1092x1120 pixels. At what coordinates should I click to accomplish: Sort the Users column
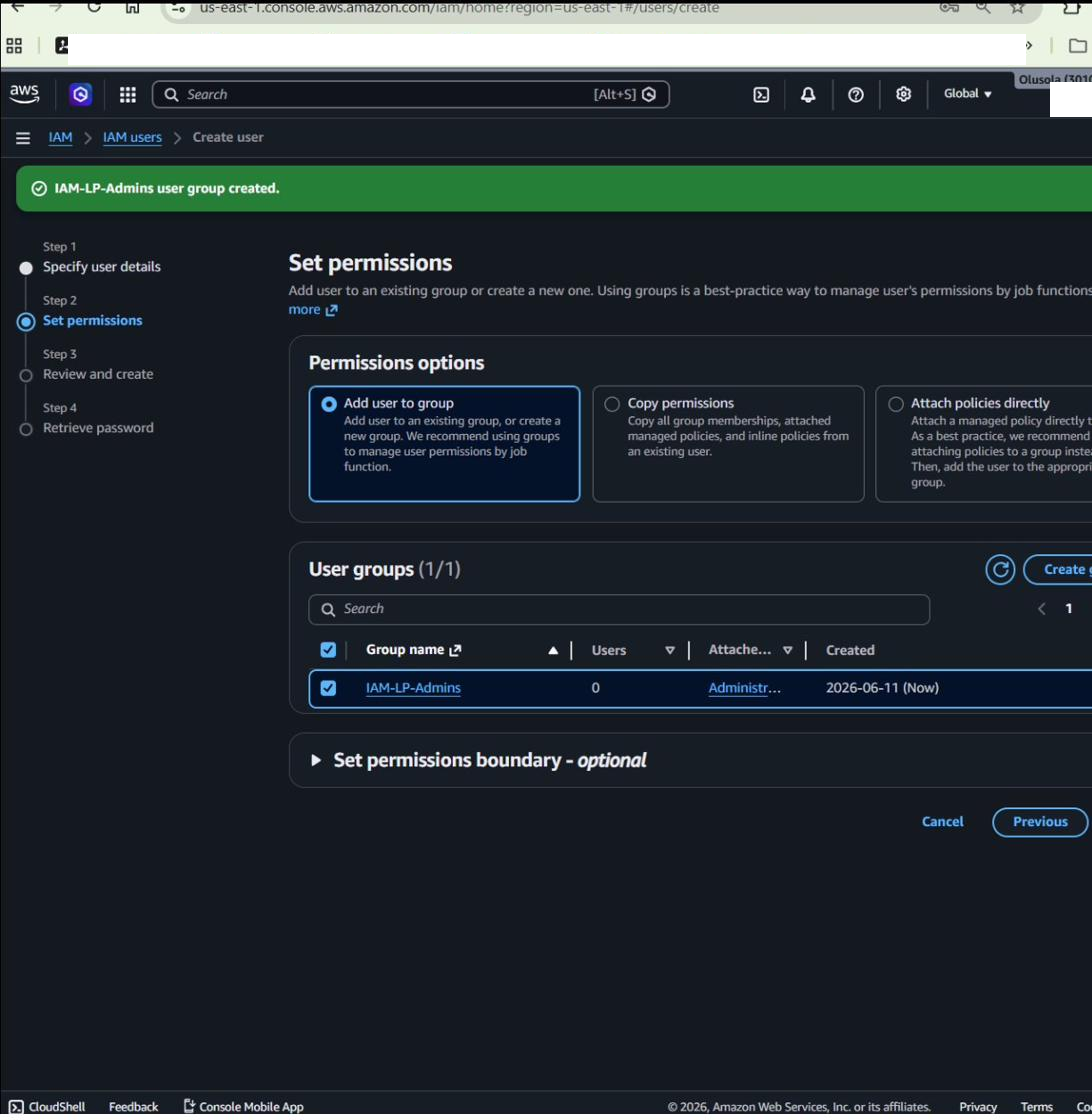click(670, 651)
